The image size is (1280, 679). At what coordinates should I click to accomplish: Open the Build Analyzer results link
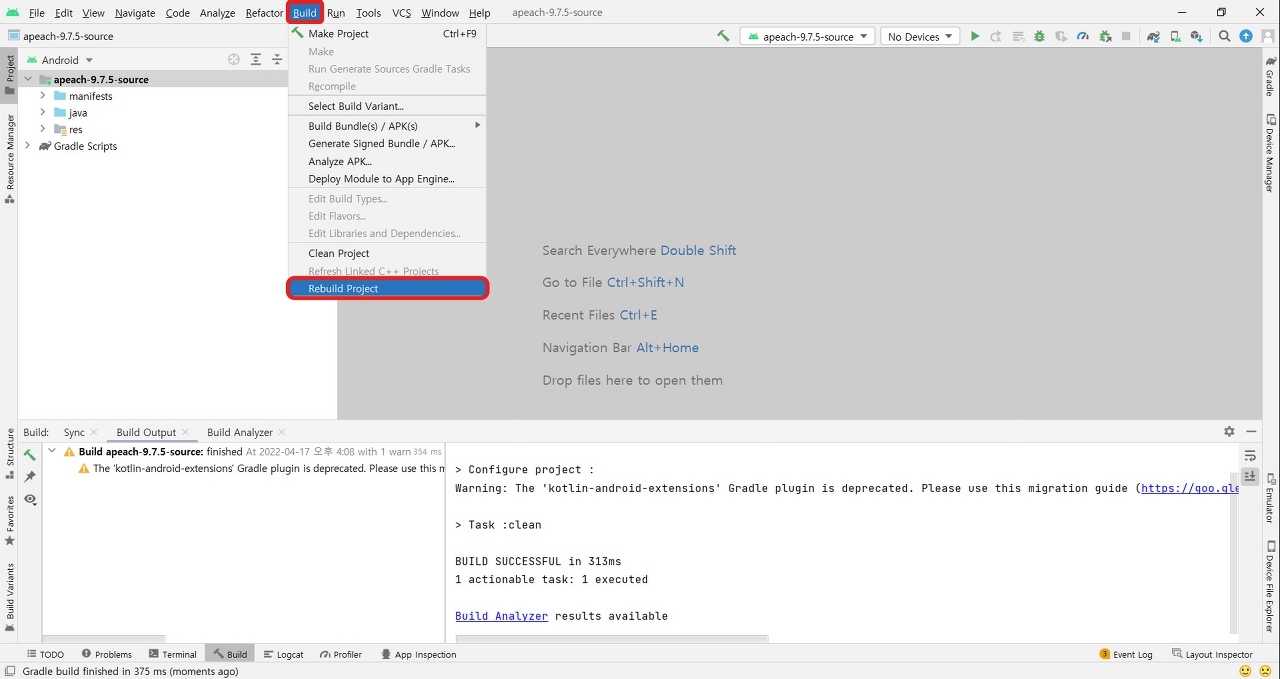click(501, 616)
